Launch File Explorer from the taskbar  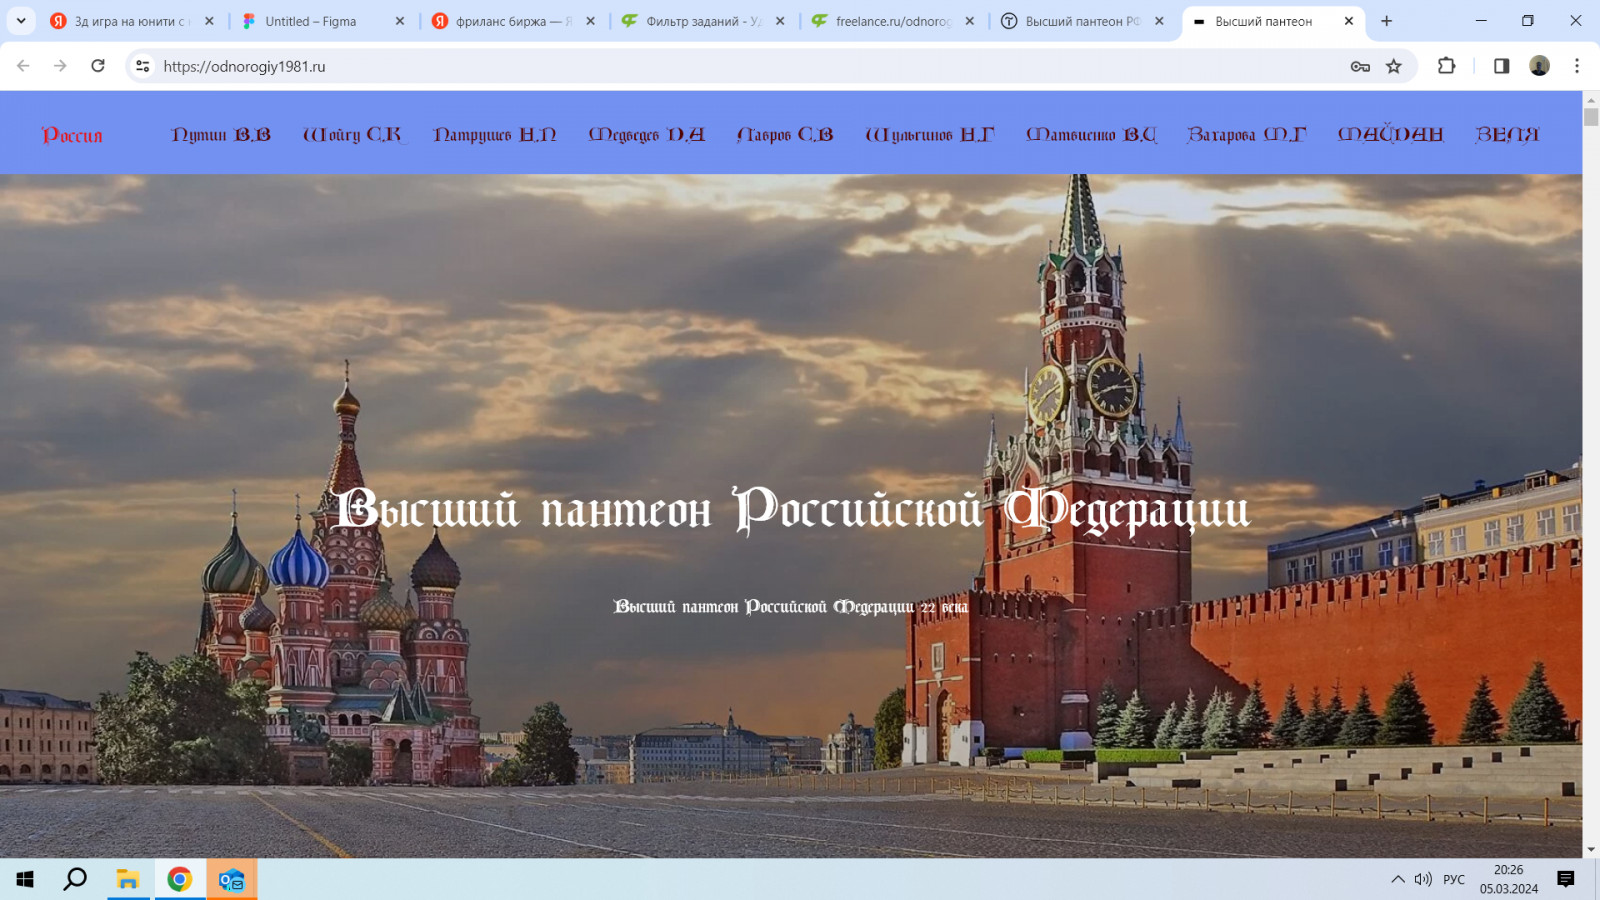128,879
